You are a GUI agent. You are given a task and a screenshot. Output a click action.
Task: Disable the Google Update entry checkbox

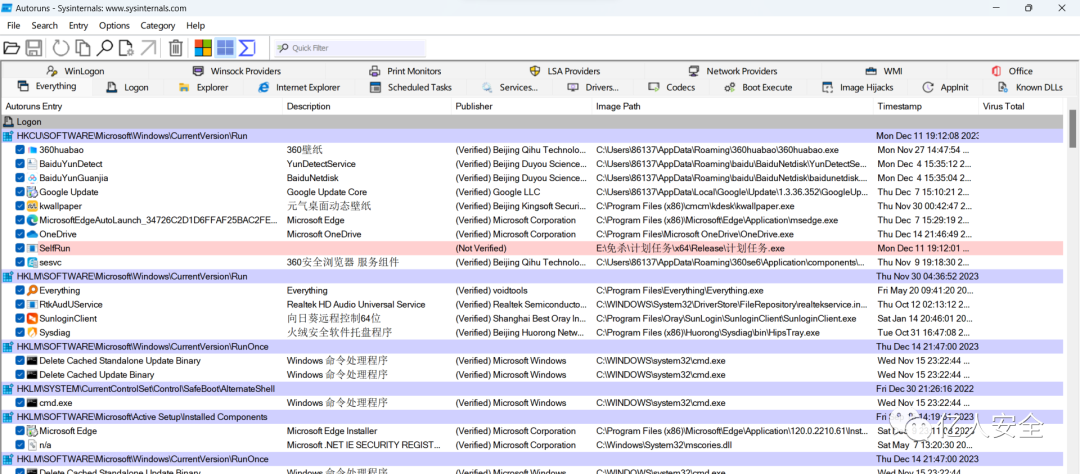(x=20, y=192)
